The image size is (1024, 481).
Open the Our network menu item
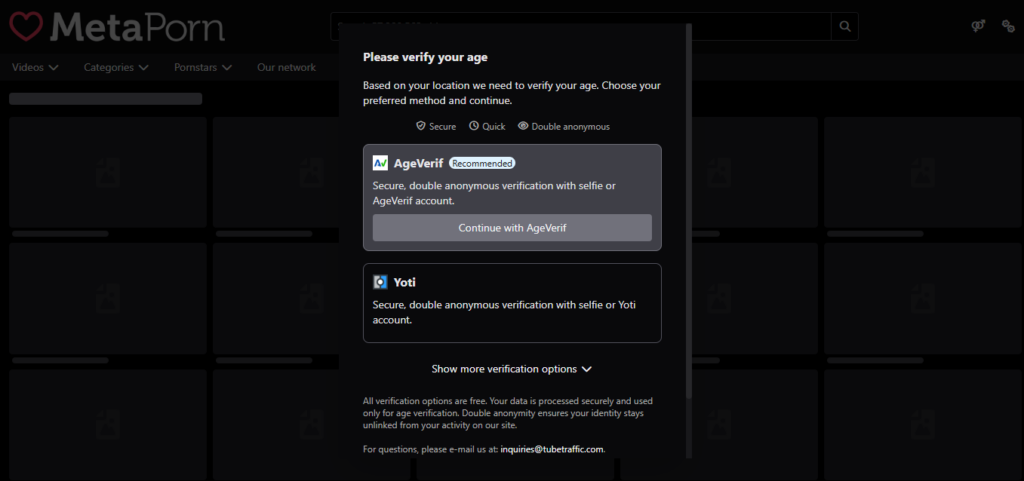(x=286, y=68)
